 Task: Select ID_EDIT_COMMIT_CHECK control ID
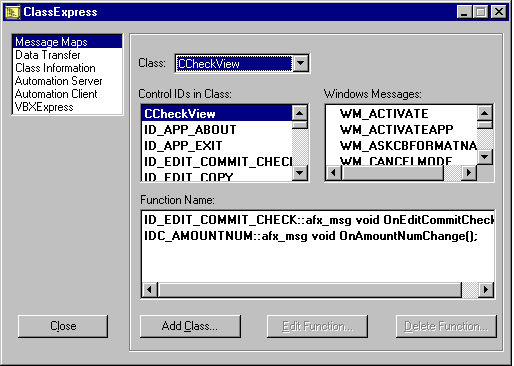[217, 161]
